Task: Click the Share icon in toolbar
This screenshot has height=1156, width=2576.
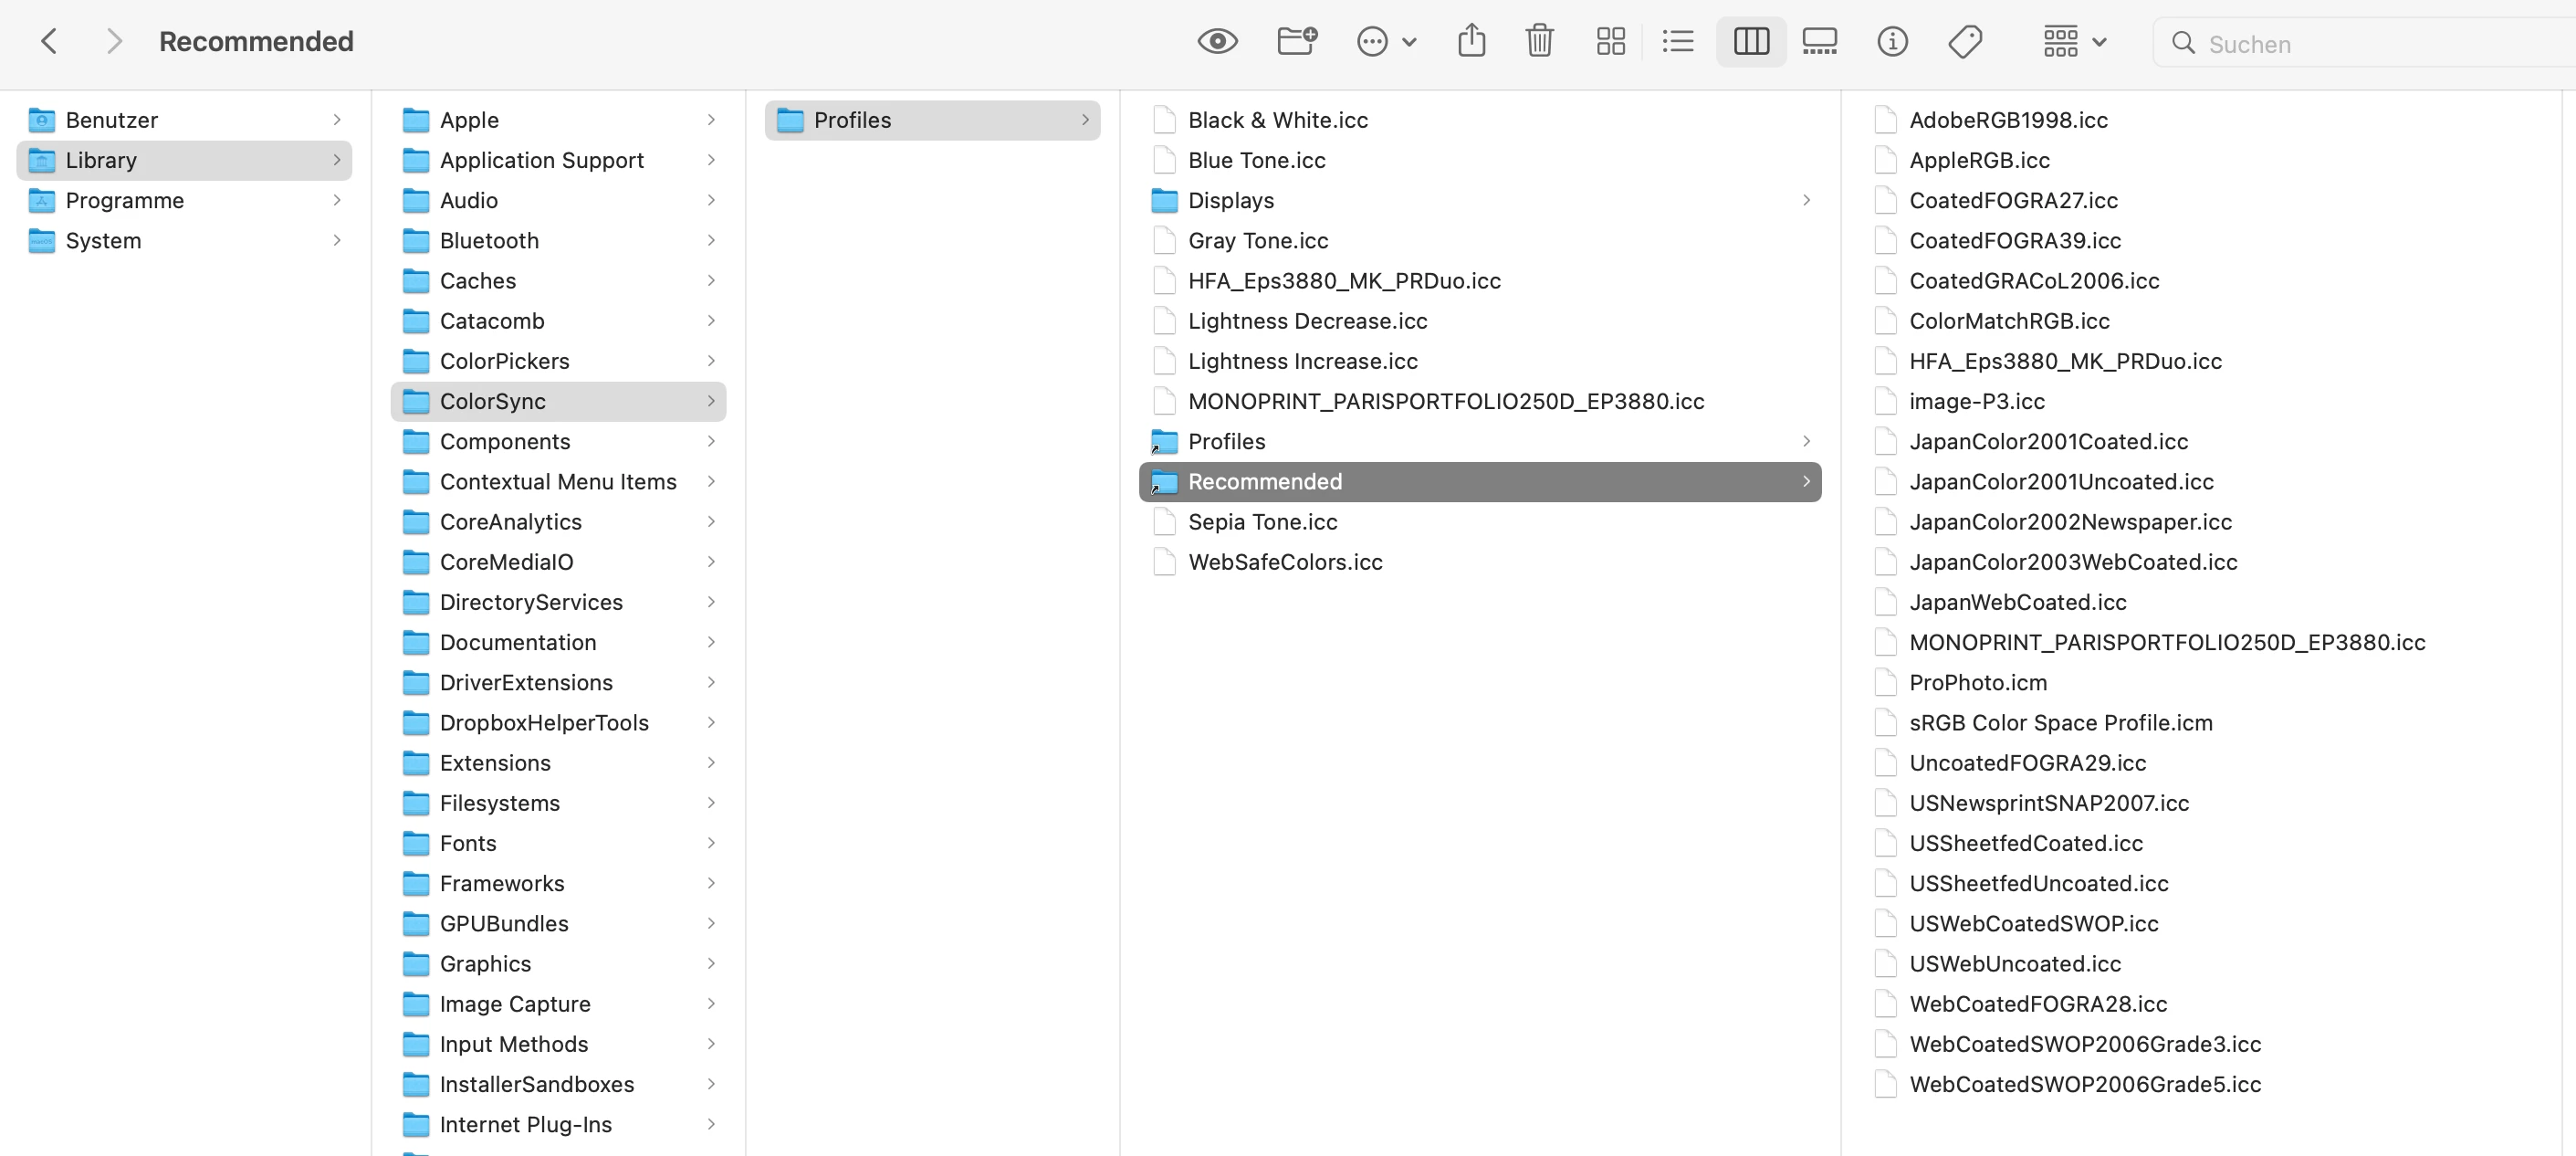Action: pos(1471,42)
